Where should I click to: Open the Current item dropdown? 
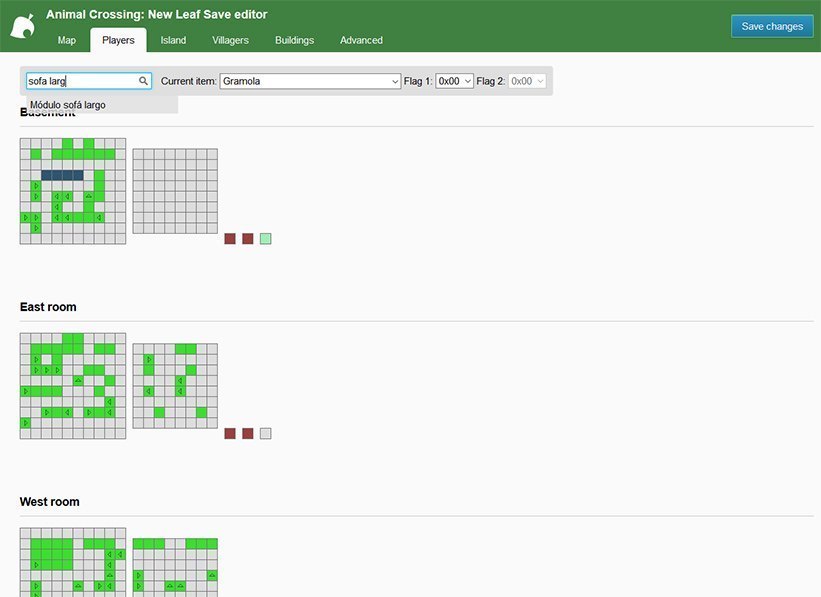[310, 81]
